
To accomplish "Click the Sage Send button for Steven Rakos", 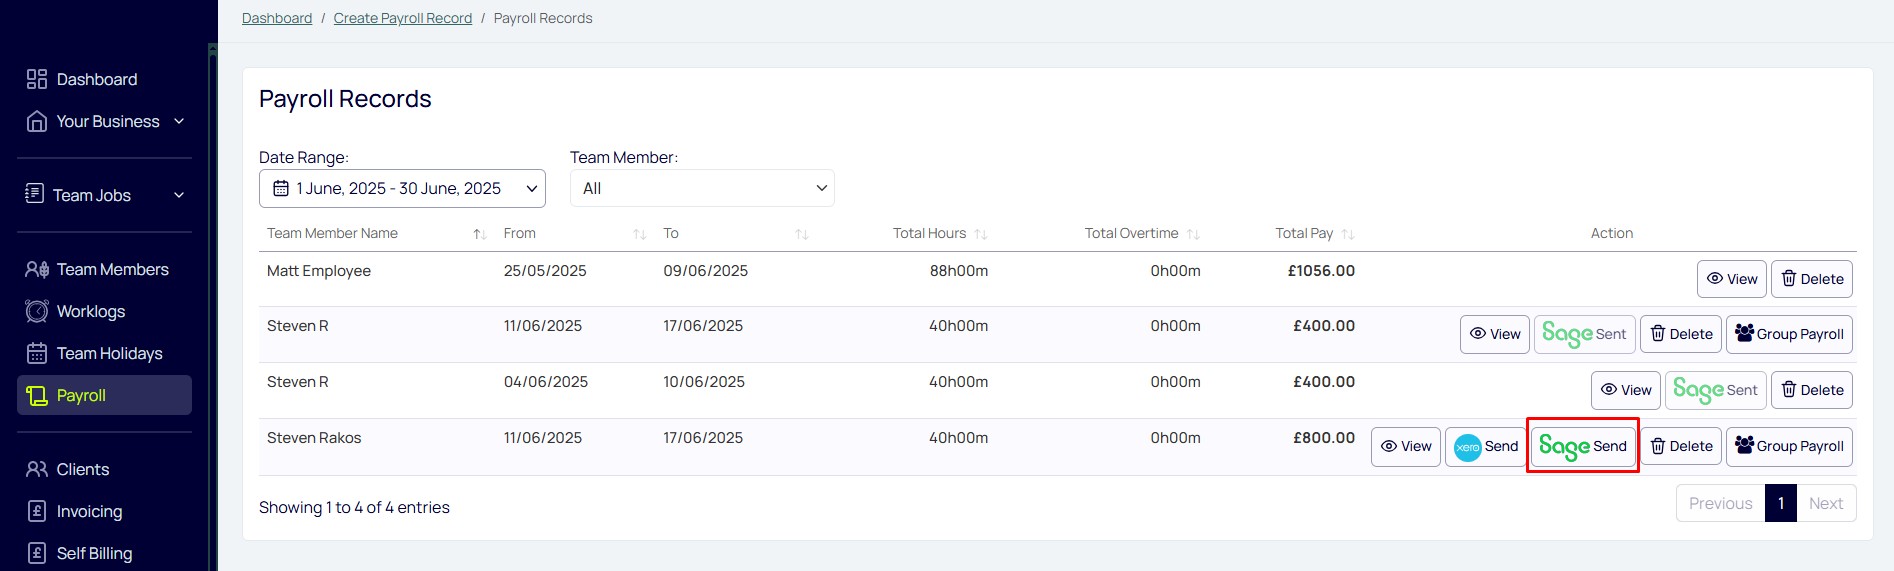I will [x=1583, y=446].
